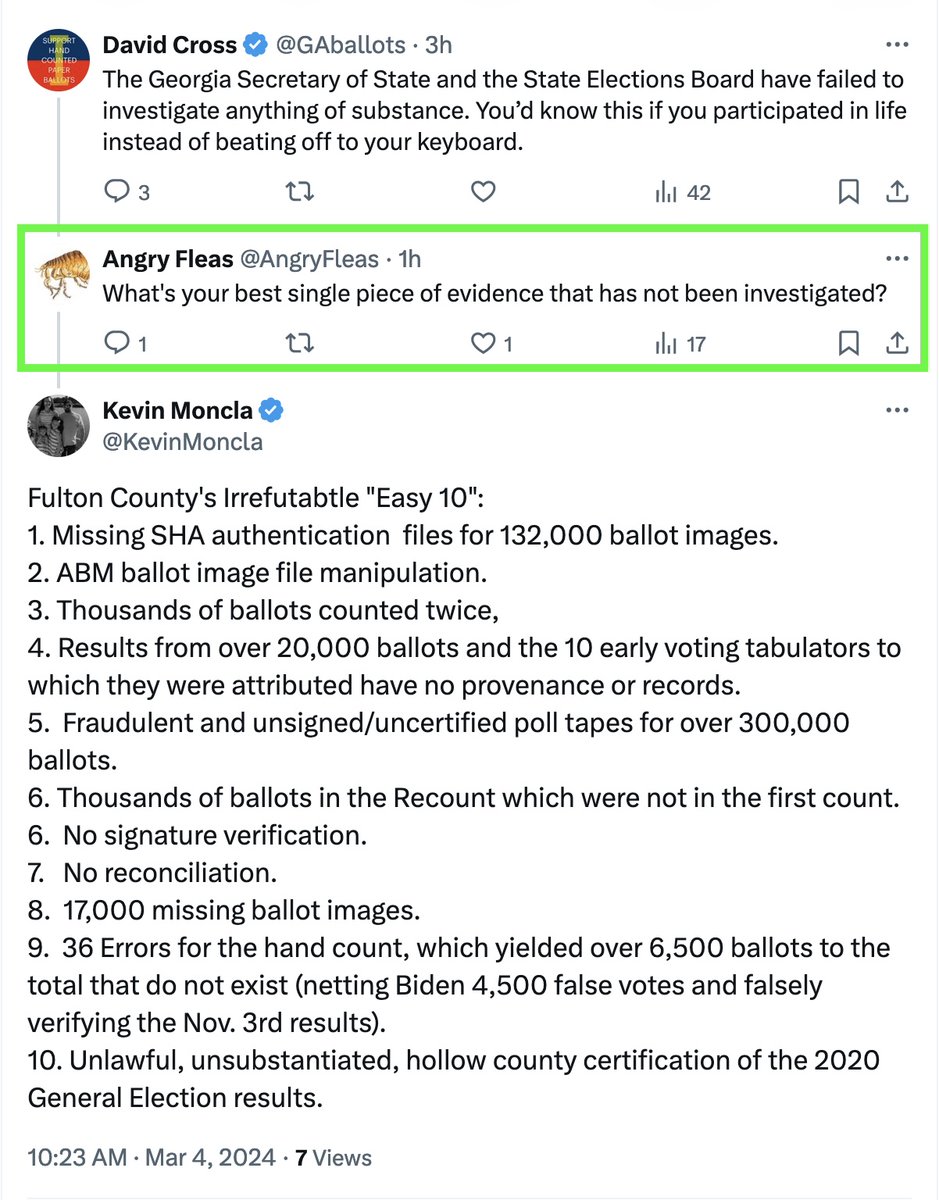The image size is (939, 1200).
Task: Like David Cross's tweet
Action: coord(483,192)
